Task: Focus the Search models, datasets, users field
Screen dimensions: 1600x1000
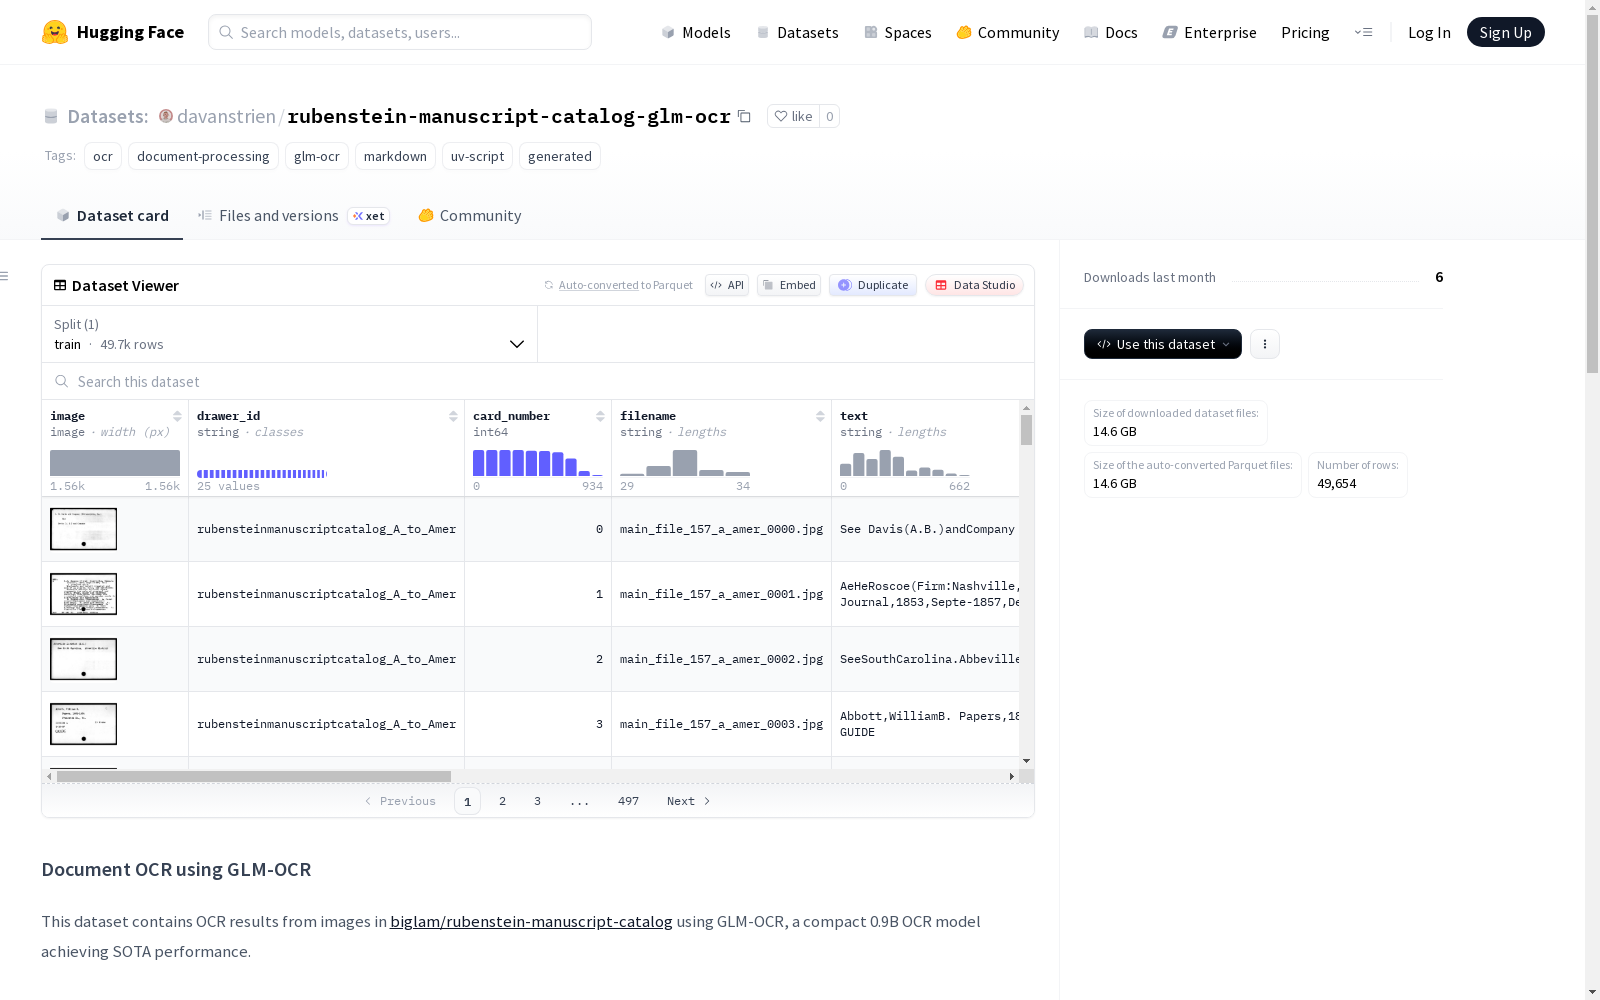Action: pos(400,32)
